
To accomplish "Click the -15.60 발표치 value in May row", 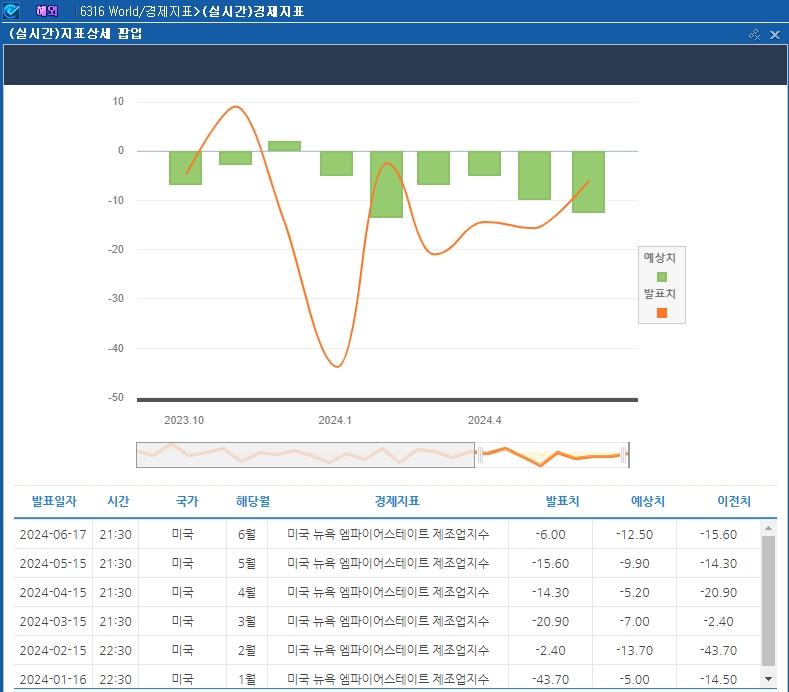I will [550, 564].
